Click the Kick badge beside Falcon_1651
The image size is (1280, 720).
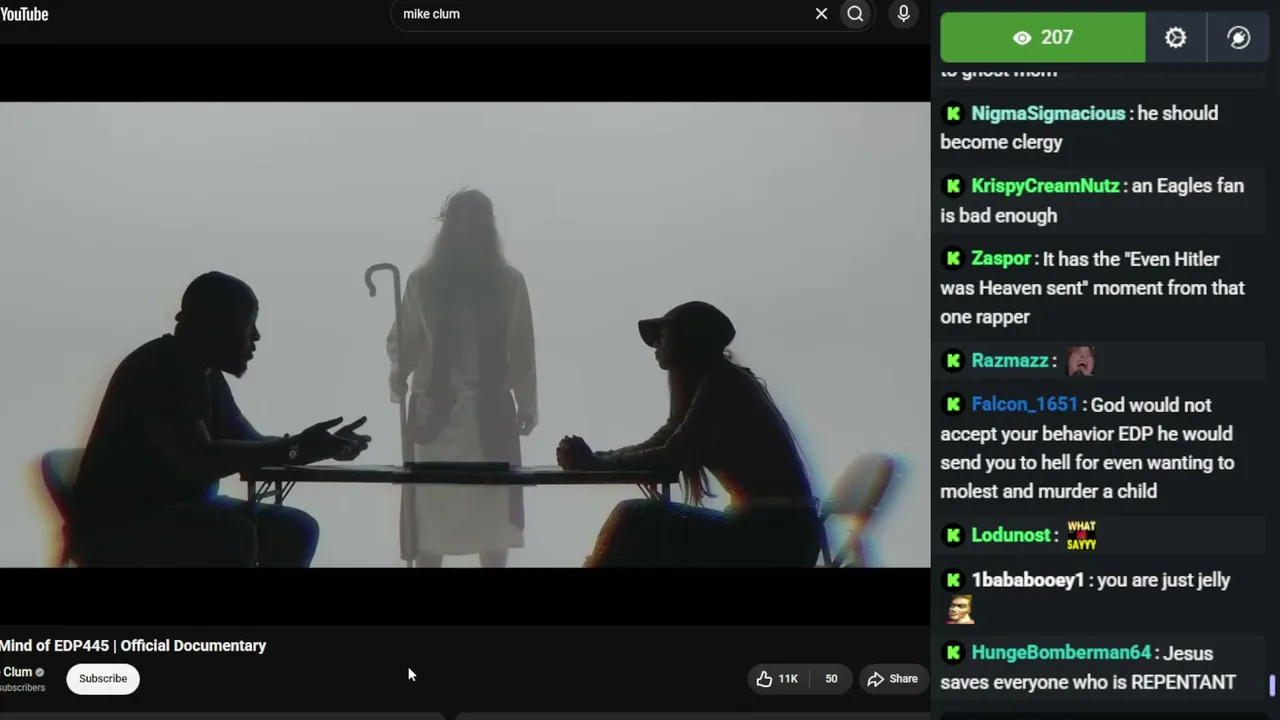[953, 405]
